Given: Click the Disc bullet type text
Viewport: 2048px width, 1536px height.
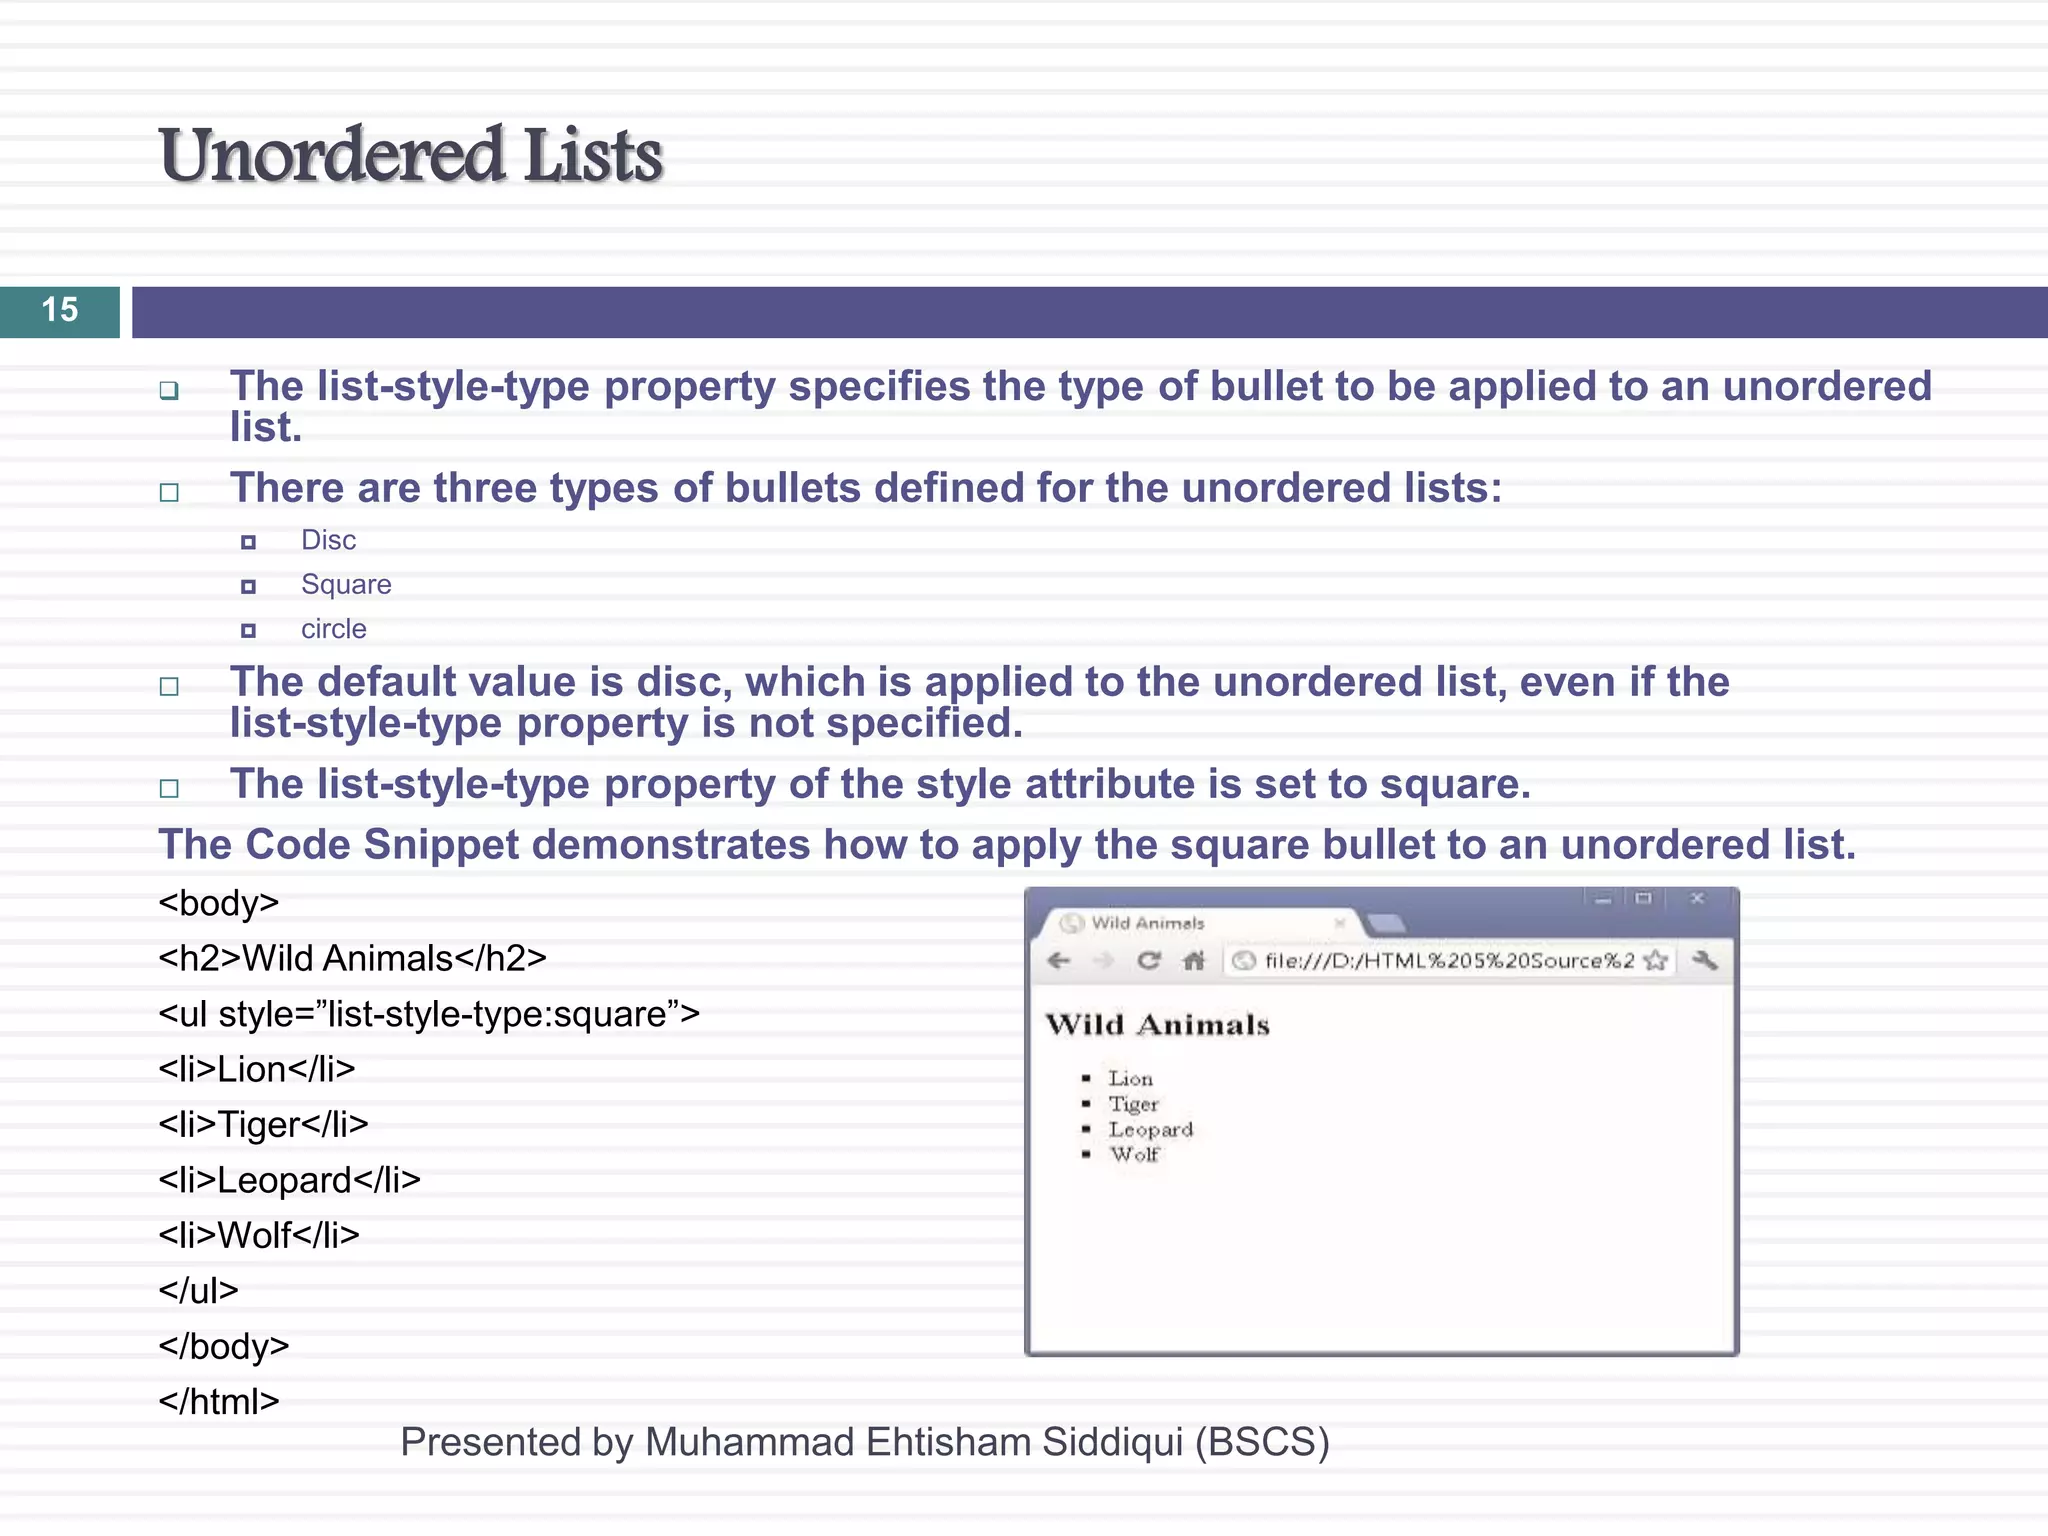Looking at the screenshot, I should point(329,540).
